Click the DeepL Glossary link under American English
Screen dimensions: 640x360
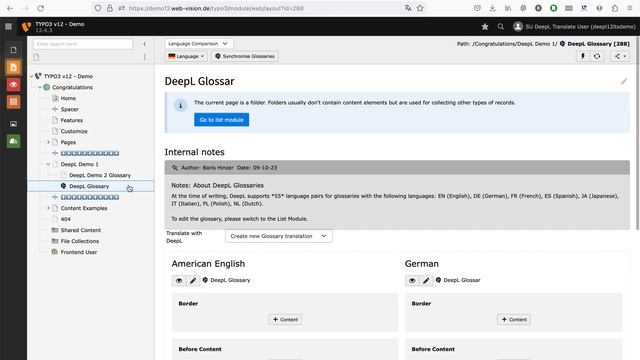[x=230, y=280]
